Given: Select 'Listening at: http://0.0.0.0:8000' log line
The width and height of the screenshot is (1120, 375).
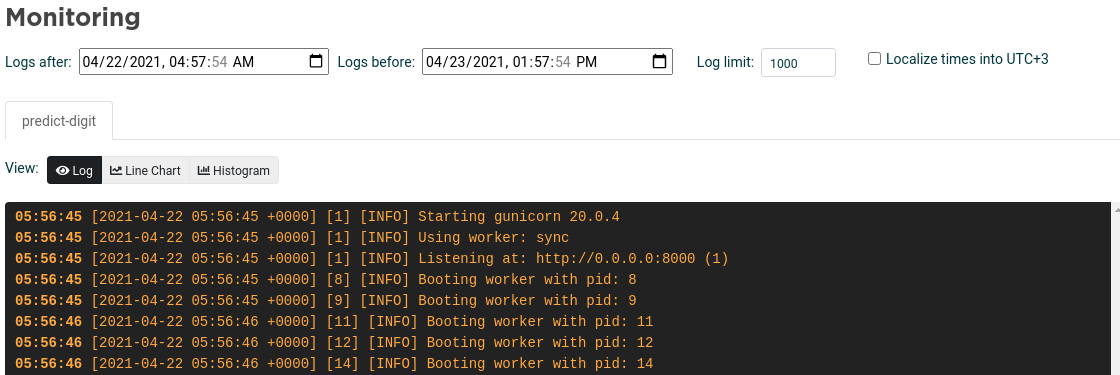Looking at the screenshot, I should (371, 259).
